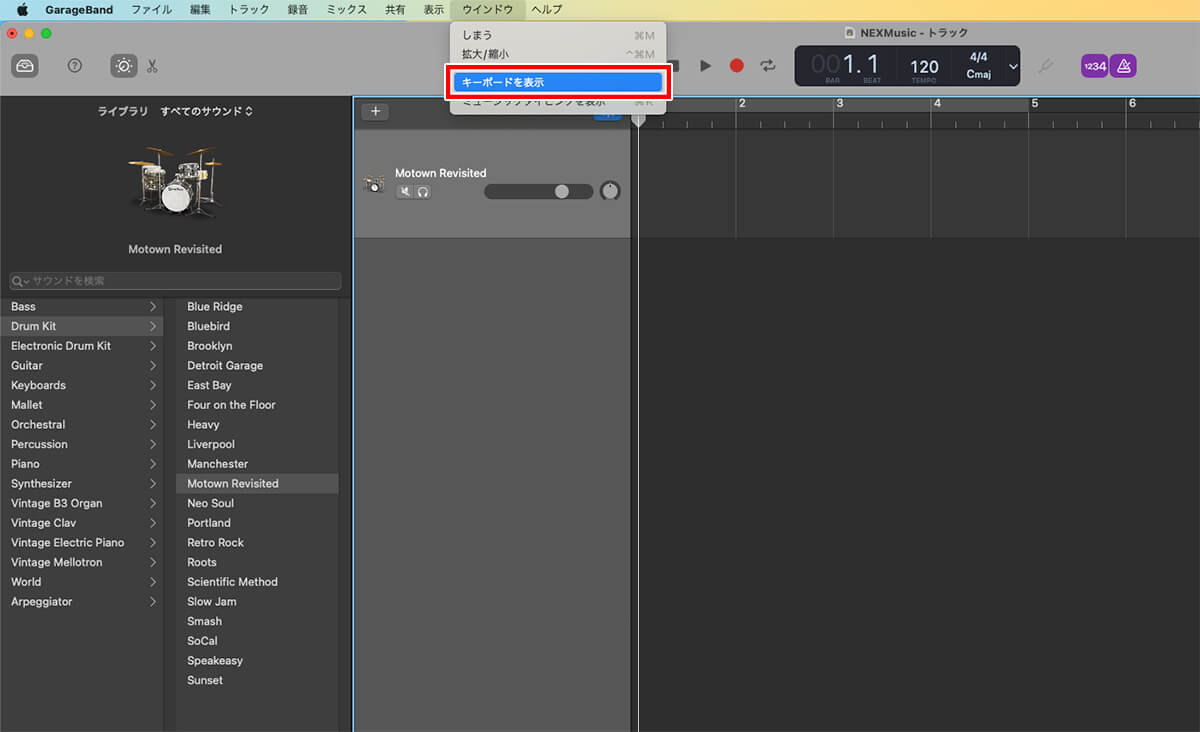
Task: Choose the Sunset drum kit
Action: tap(258, 680)
